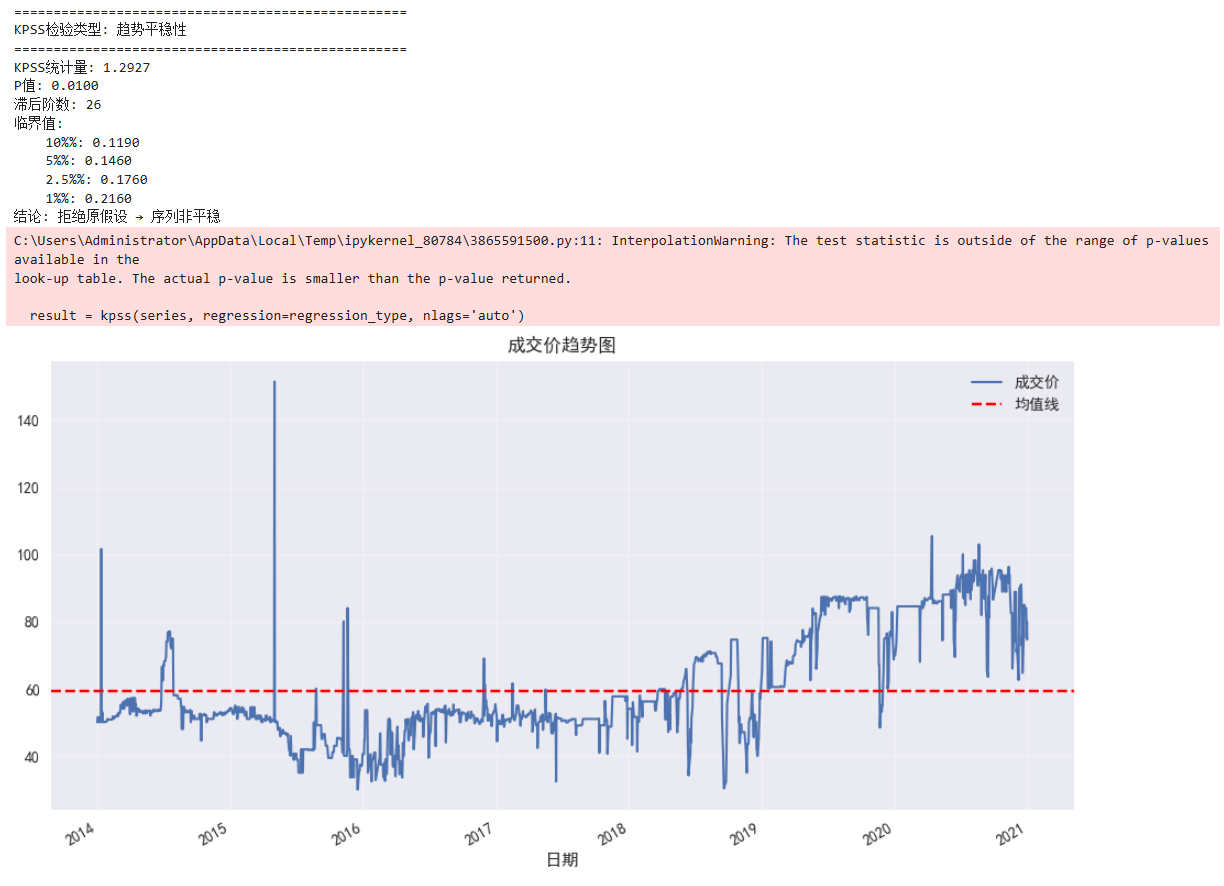Click the P值 0.0100 output line

click(x=56, y=86)
